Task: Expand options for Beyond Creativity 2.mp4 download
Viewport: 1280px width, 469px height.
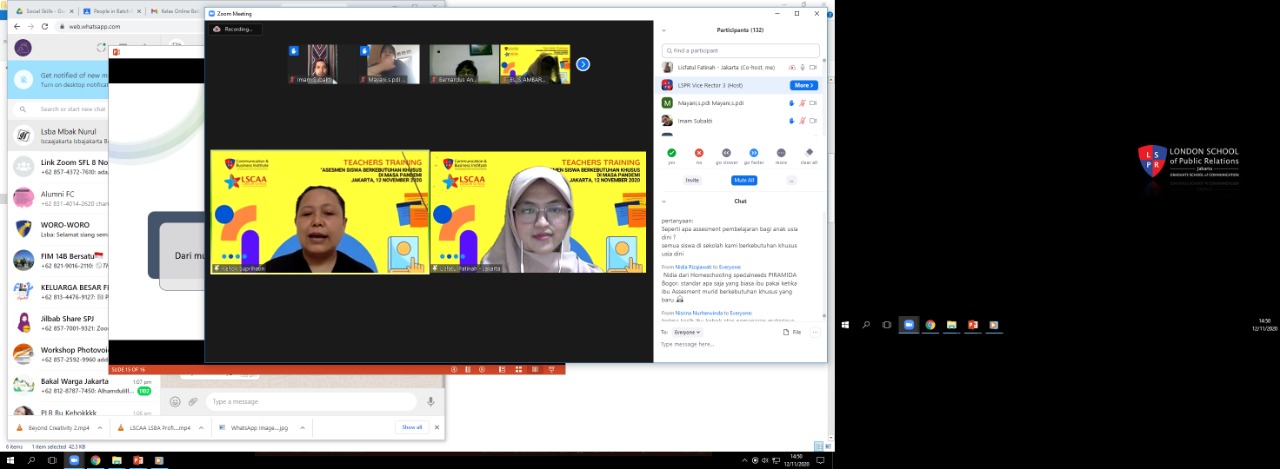Action: 100,427
